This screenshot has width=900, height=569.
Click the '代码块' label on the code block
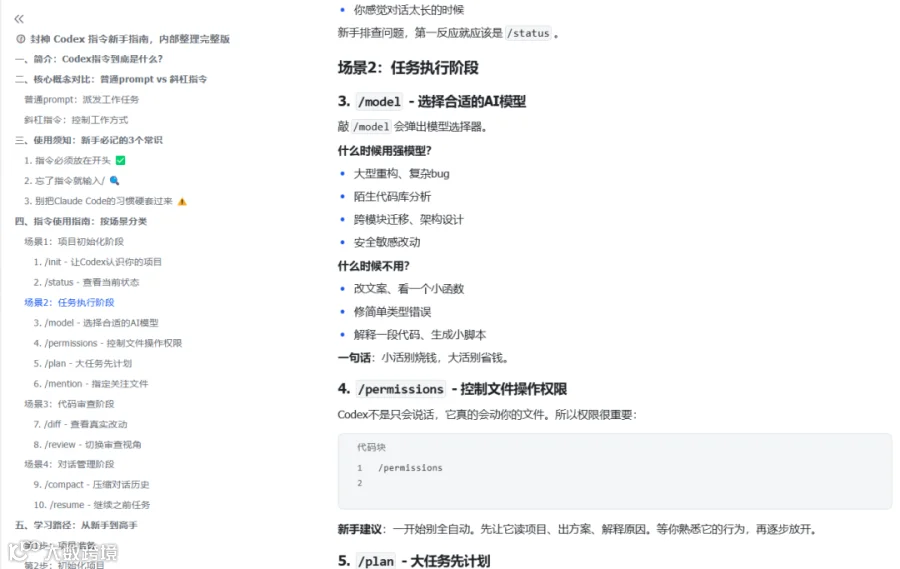371,447
